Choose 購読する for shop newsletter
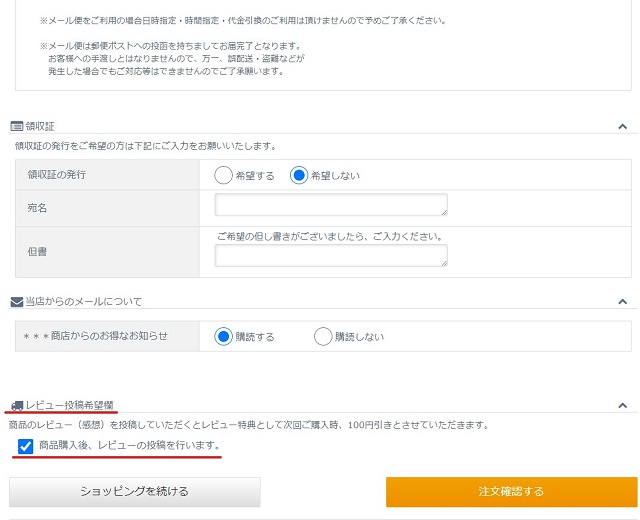The image size is (640, 520). (x=224, y=336)
